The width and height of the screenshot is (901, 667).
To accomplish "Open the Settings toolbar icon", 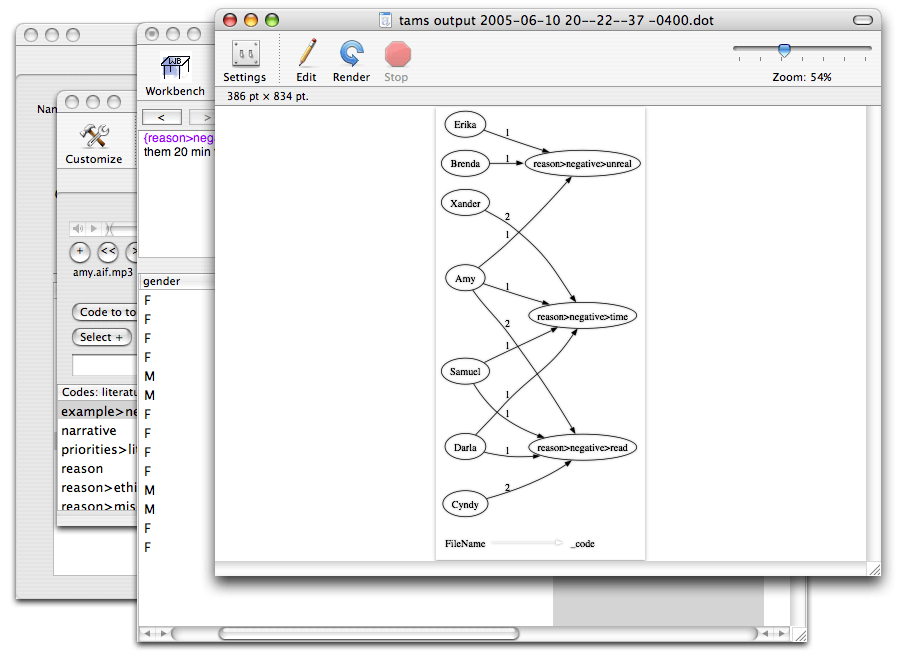I will (x=244, y=54).
